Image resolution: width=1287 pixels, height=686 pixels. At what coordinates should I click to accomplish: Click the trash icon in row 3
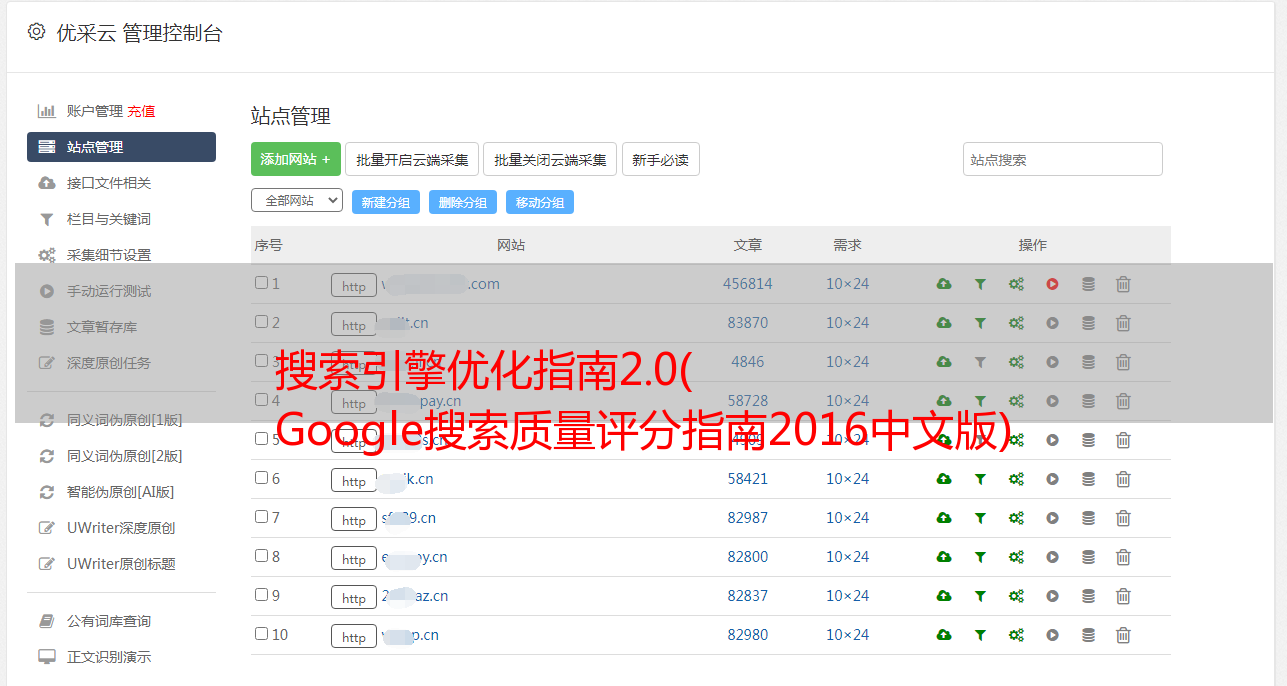[1123, 362]
